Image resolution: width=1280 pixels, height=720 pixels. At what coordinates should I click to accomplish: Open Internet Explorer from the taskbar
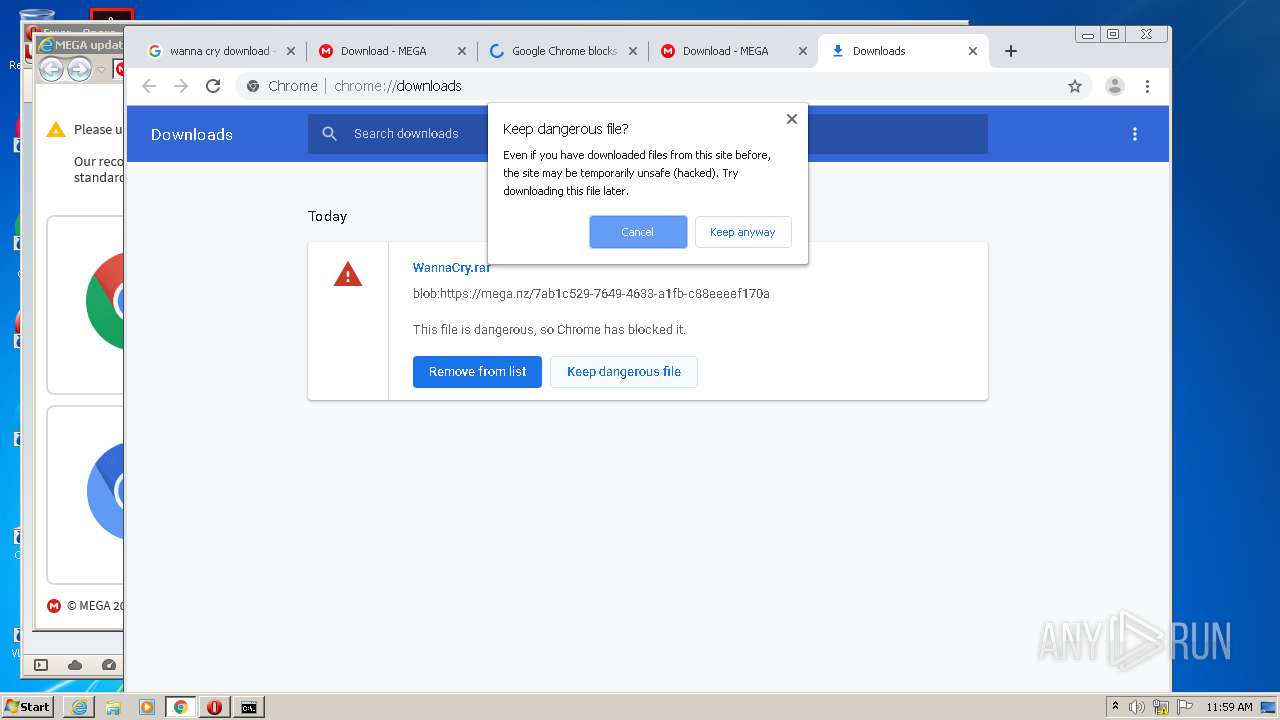(79, 707)
